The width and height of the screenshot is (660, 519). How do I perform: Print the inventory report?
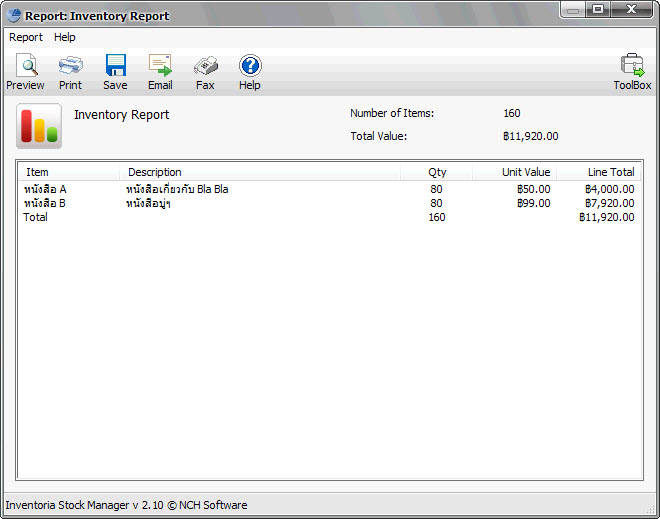click(70, 72)
